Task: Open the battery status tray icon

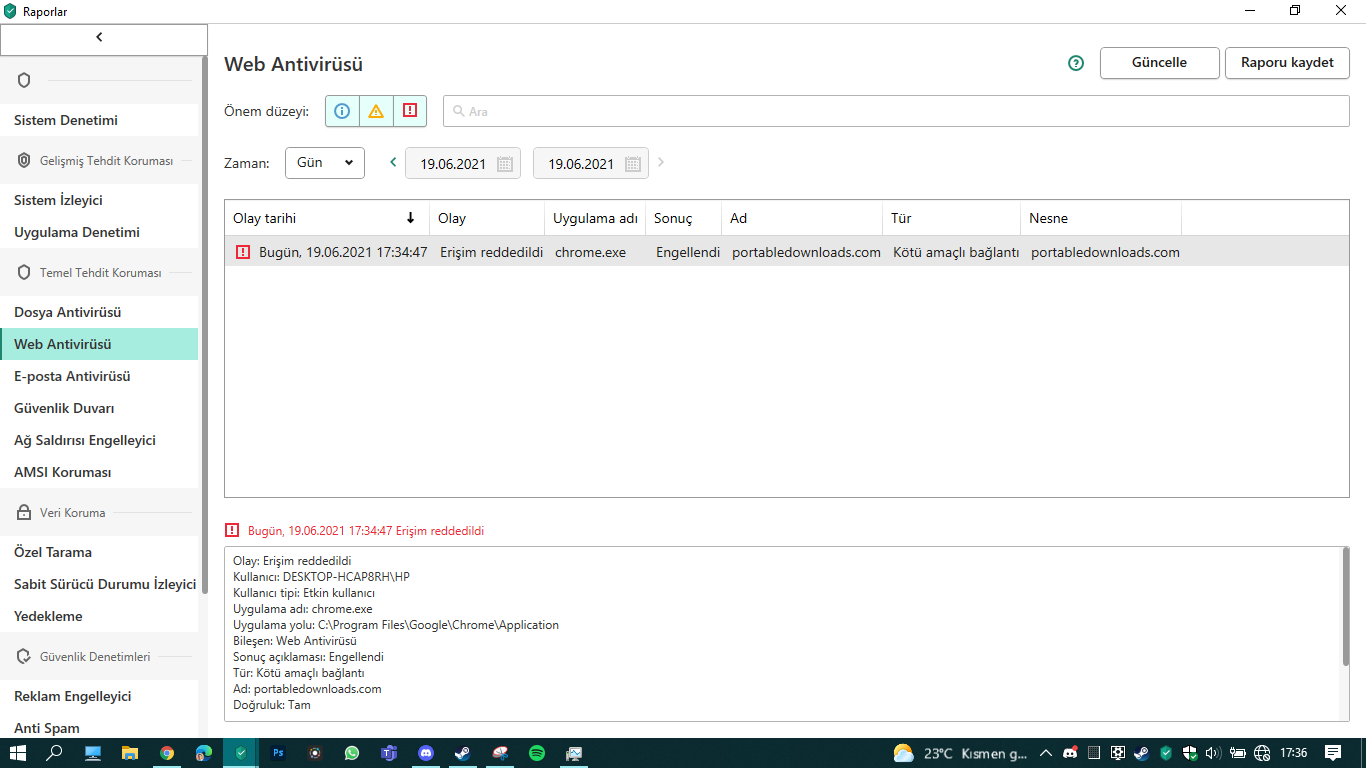Action: pyautogui.click(x=1238, y=753)
